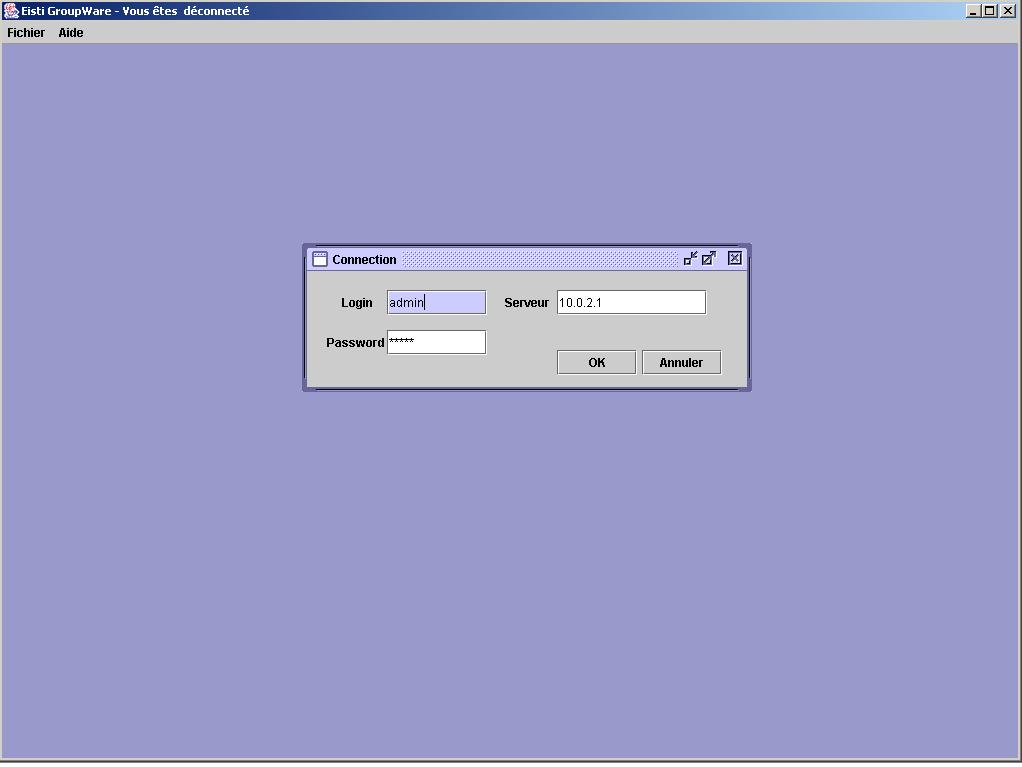Maximize the Eisti GroupWare main window

[x=990, y=11]
